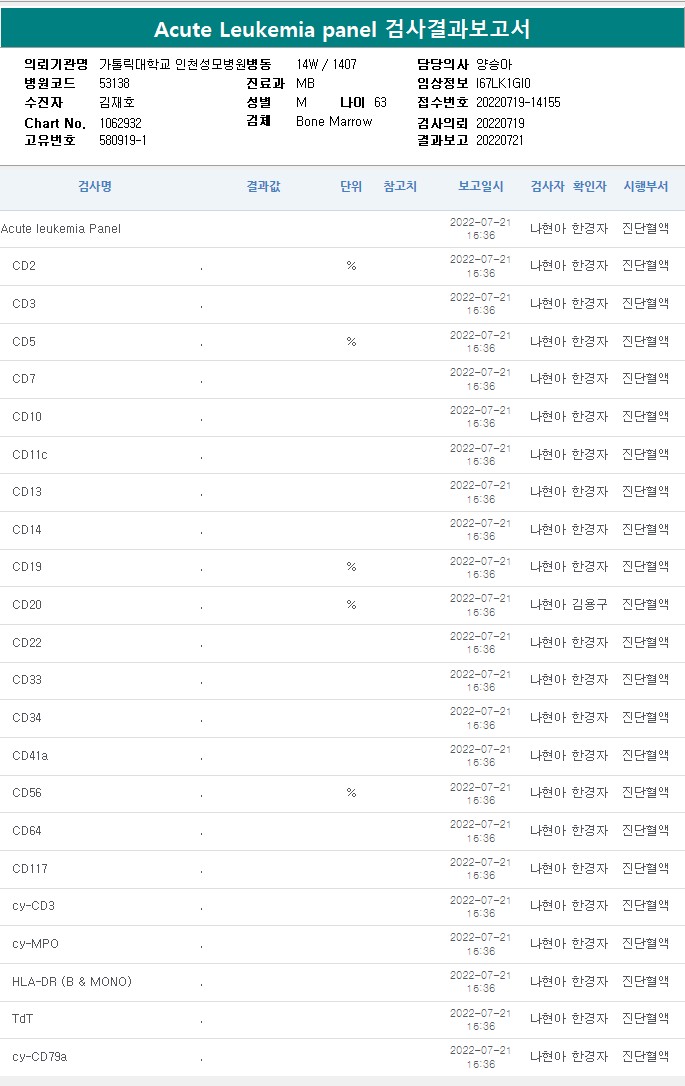
Task: Click the Chart No. value 1062932
Action: (x=120, y=123)
